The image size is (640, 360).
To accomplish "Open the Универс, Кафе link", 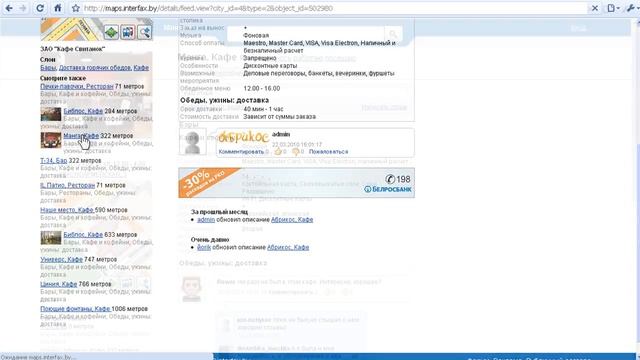I will (x=61, y=259).
